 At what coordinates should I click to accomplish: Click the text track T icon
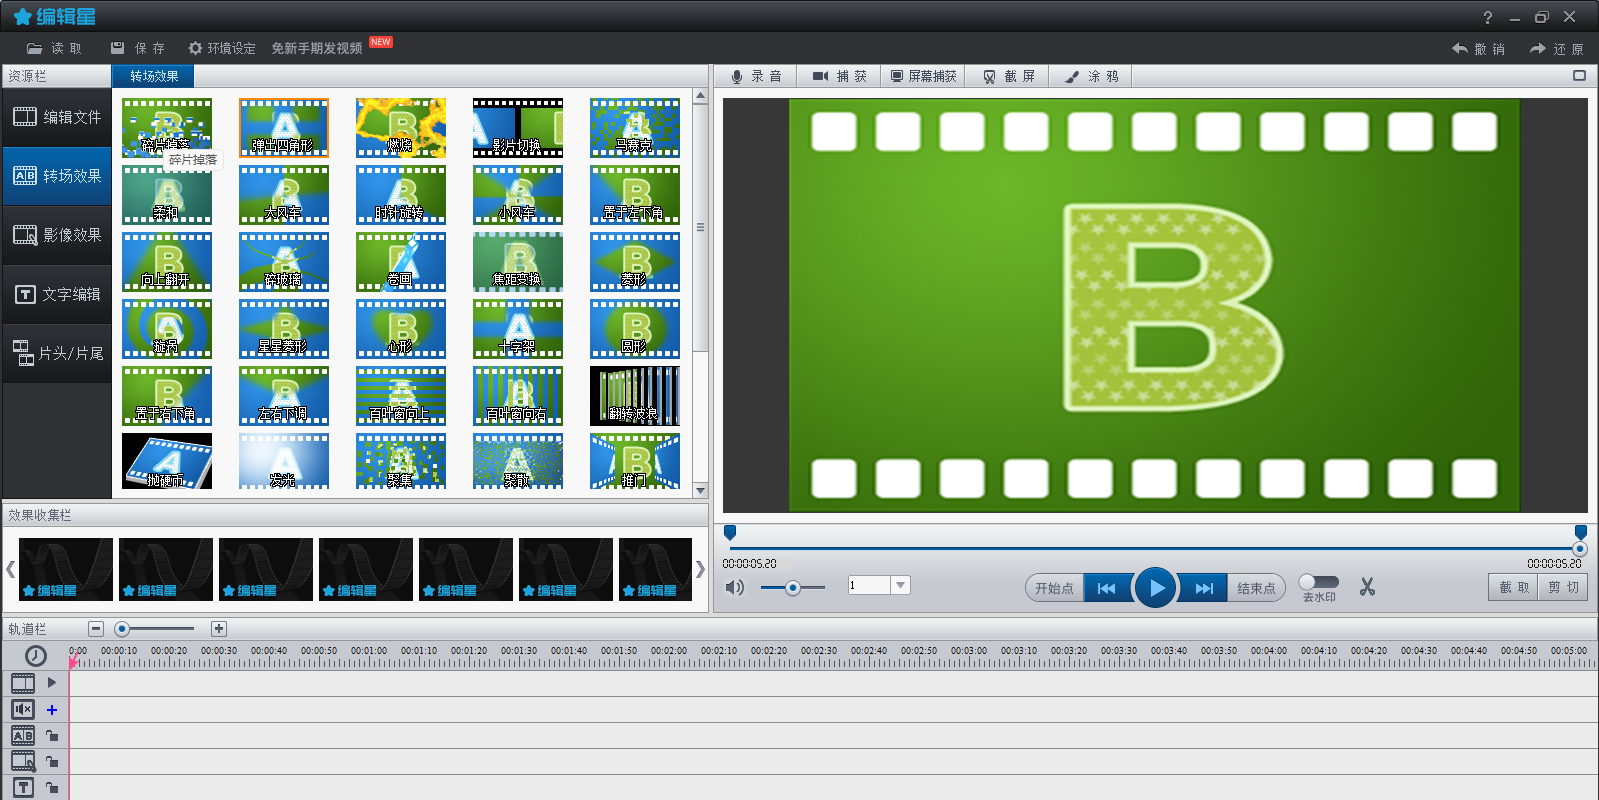click(x=23, y=787)
